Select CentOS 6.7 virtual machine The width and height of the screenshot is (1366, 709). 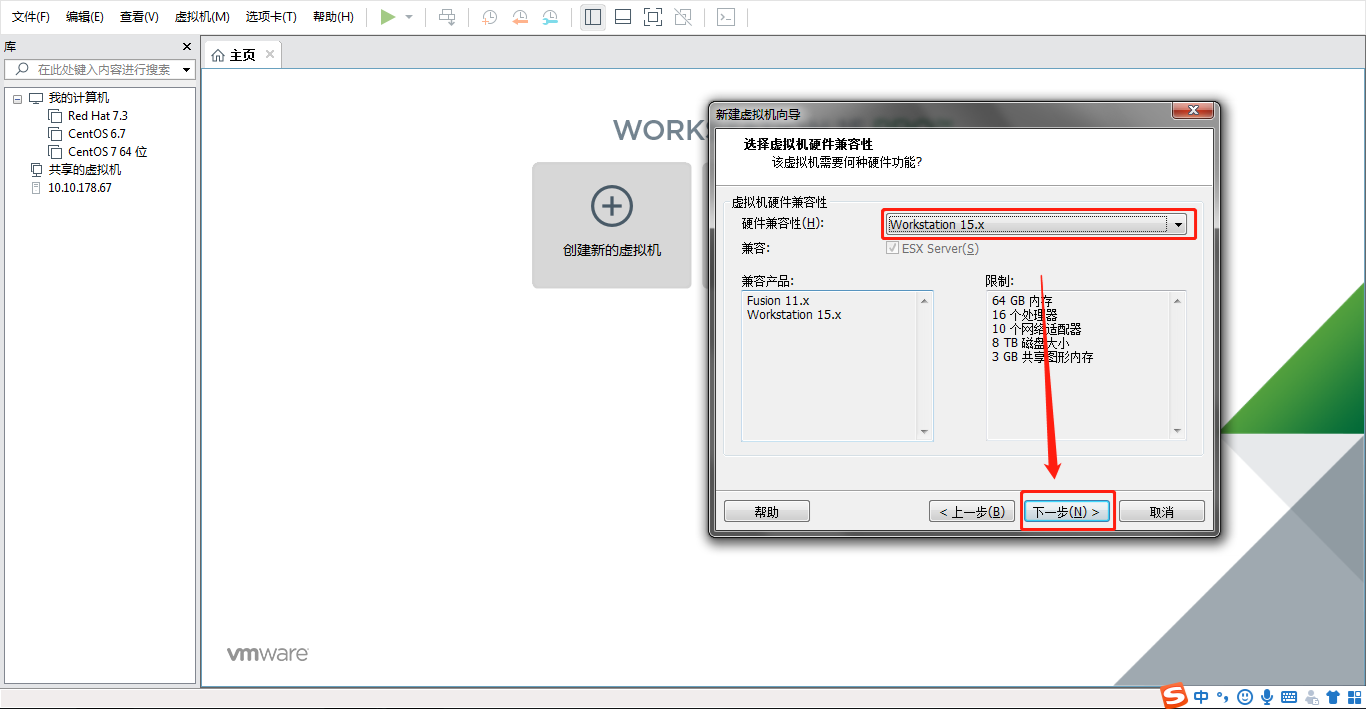pyautogui.click(x=96, y=134)
